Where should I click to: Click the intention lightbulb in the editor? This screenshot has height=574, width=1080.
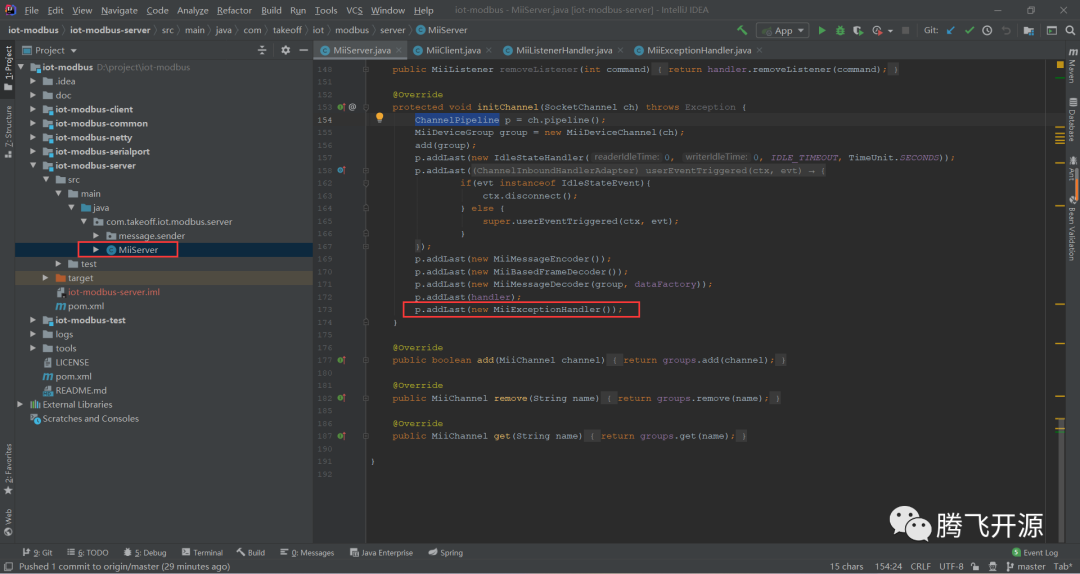(379, 118)
